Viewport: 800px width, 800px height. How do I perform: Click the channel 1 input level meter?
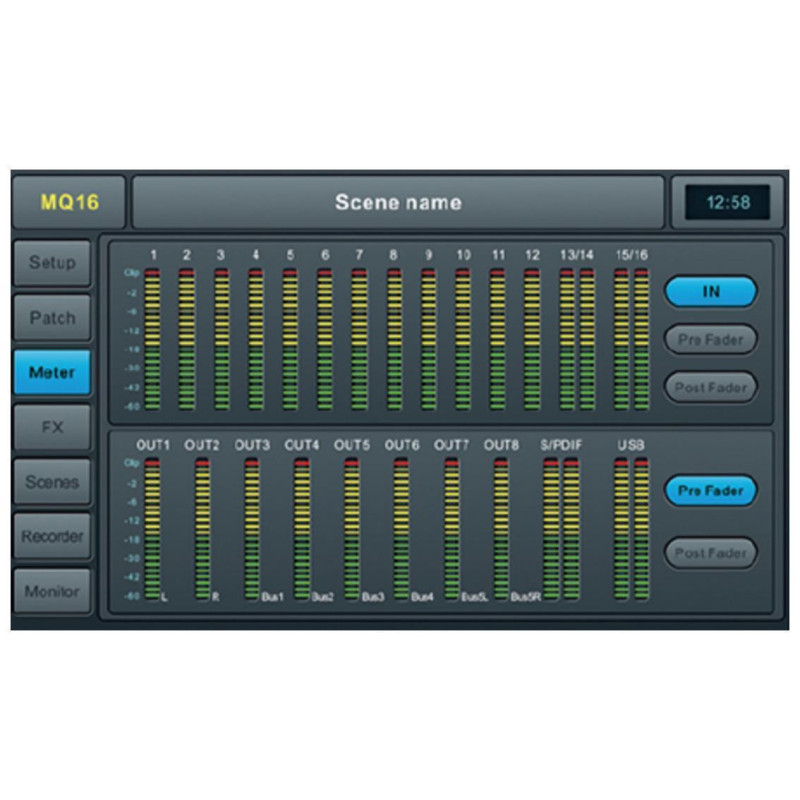point(152,340)
